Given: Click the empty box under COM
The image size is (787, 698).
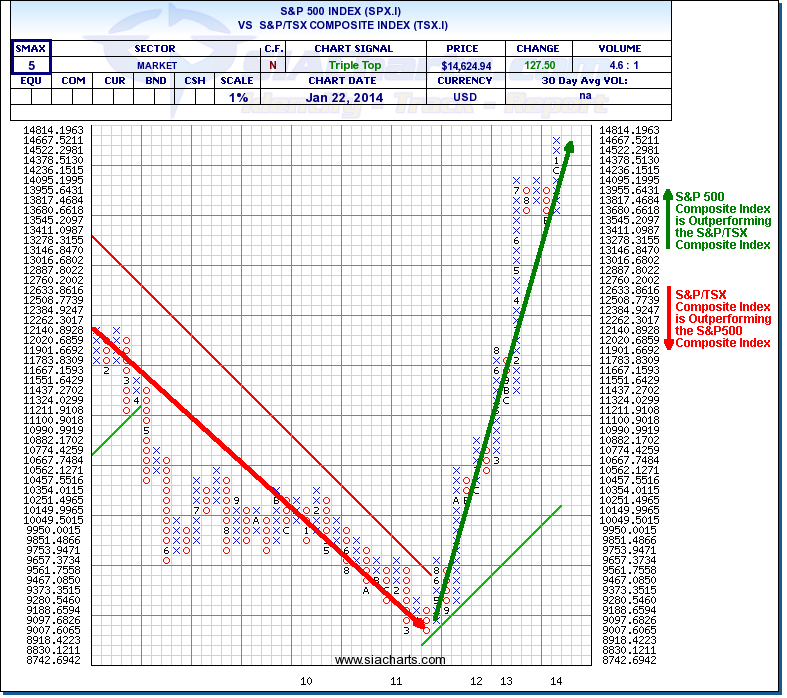Looking at the screenshot, I should point(73,97).
